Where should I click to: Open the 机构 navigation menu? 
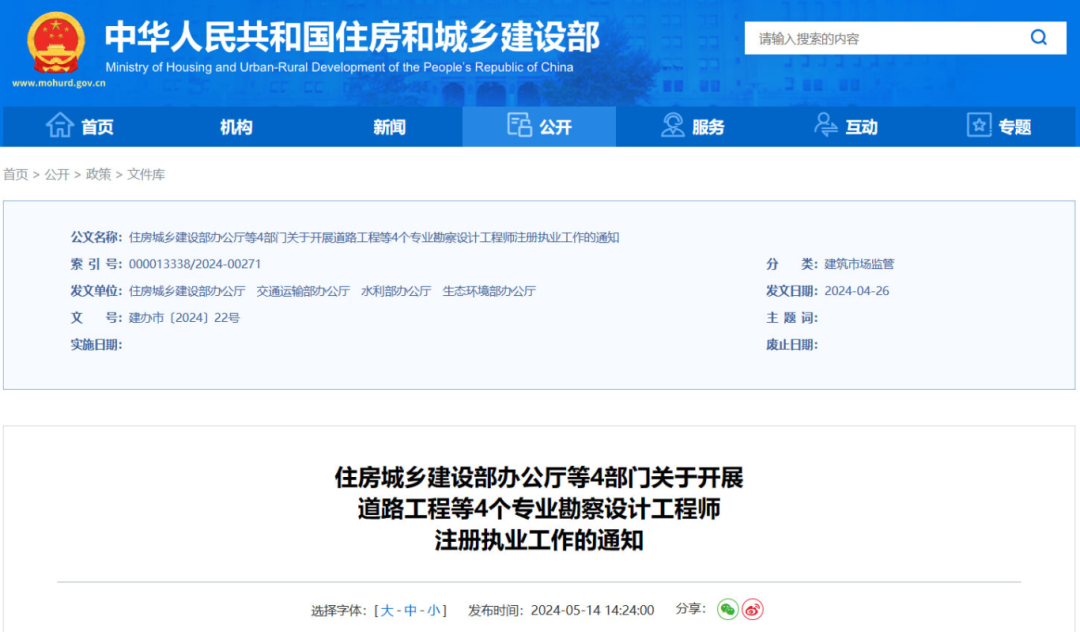(x=235, y=126)
